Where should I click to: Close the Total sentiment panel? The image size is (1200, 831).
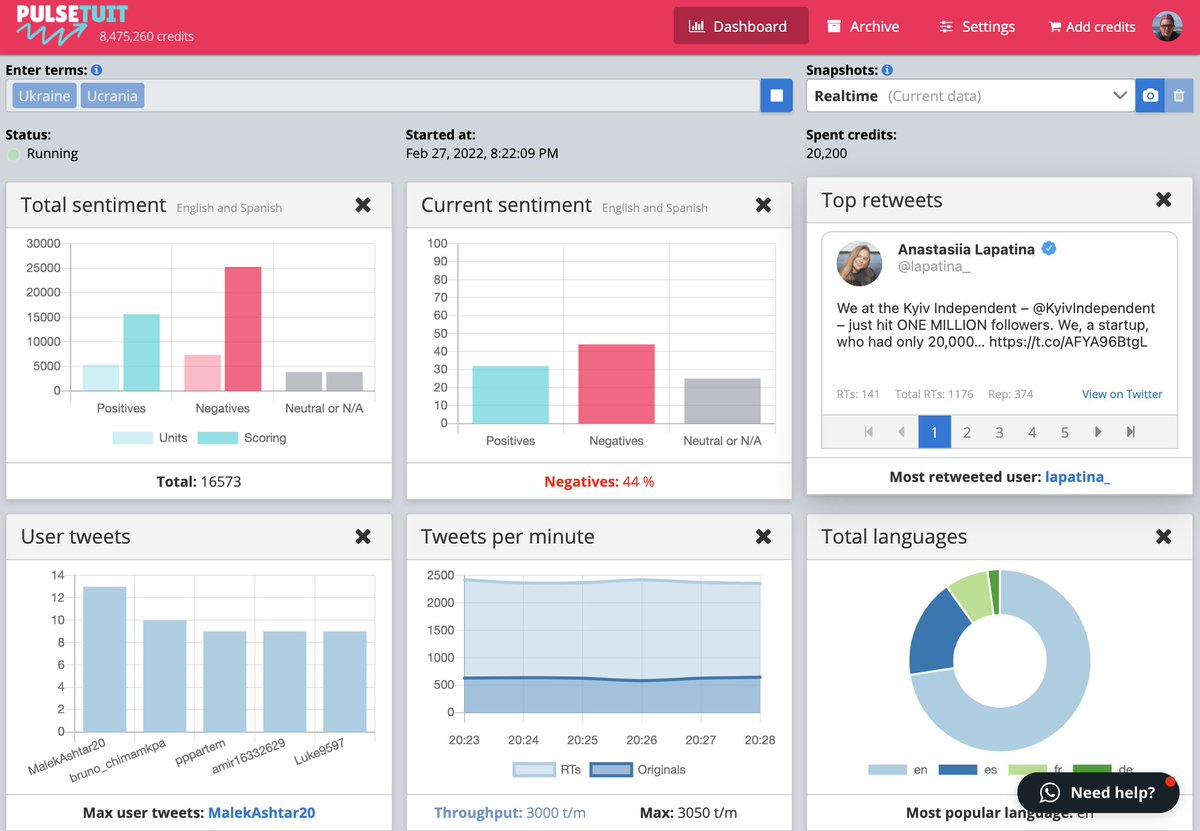[x=363, y=205]
